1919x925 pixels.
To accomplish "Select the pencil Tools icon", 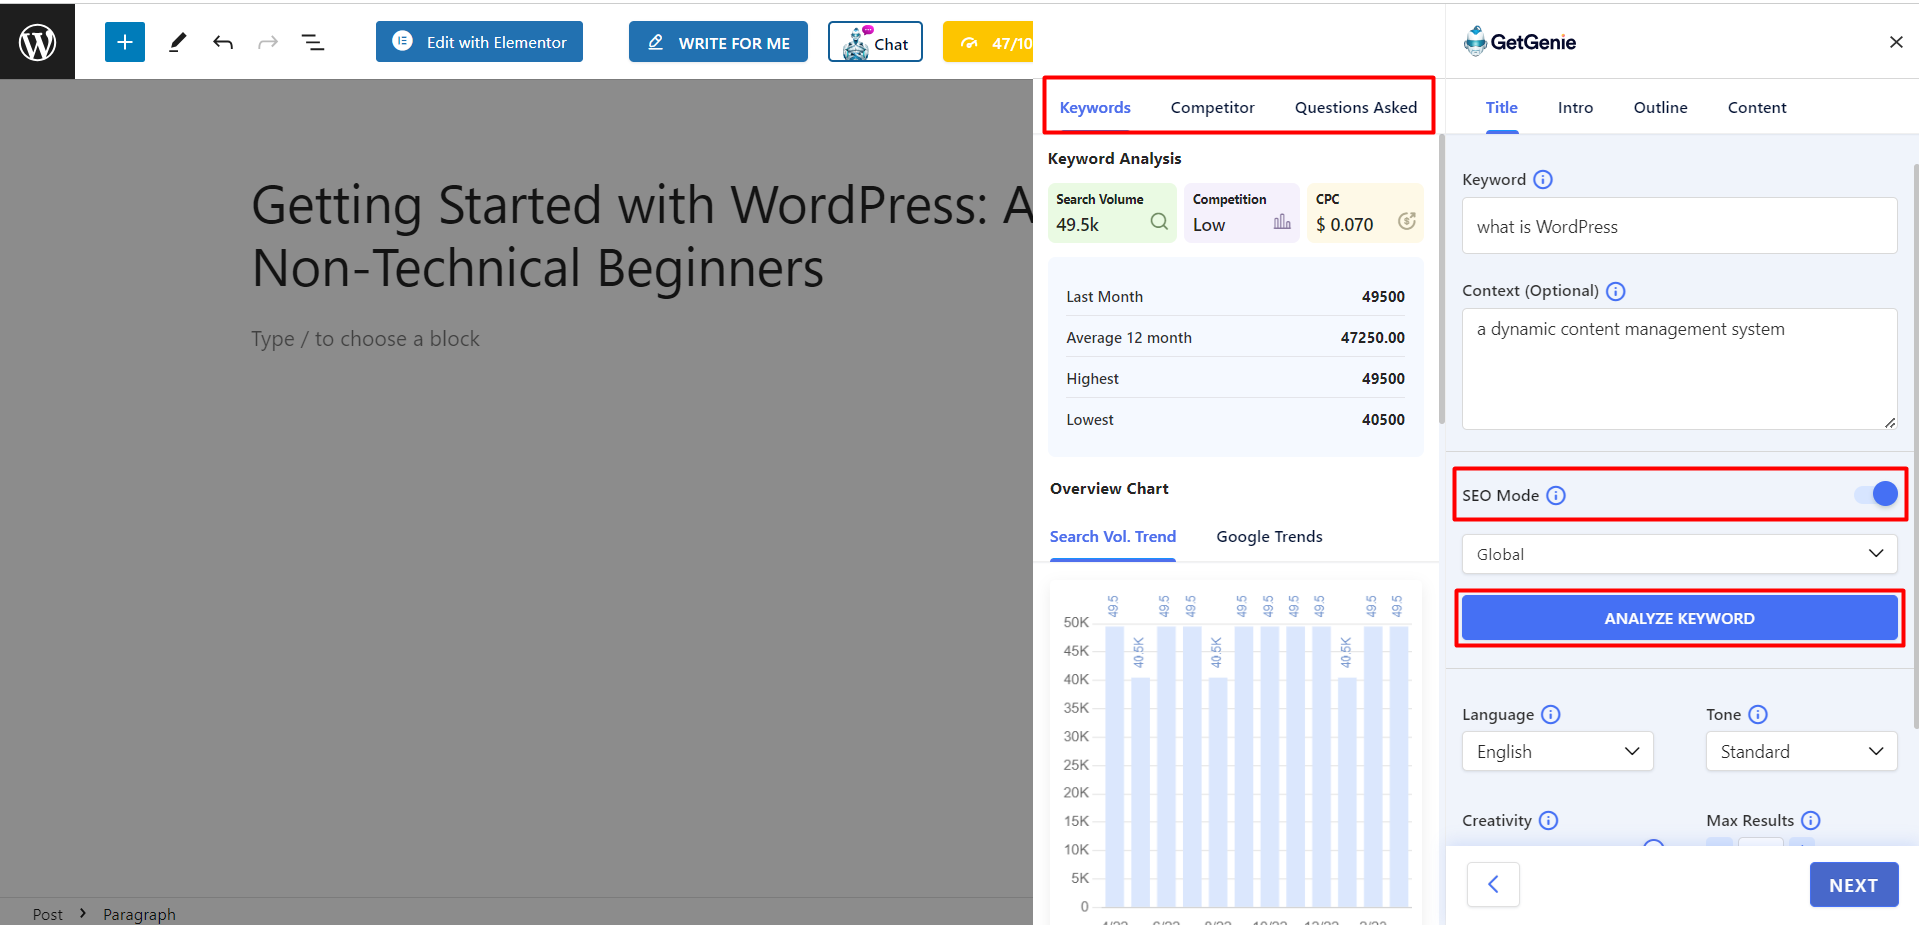I will pos(177,42).
